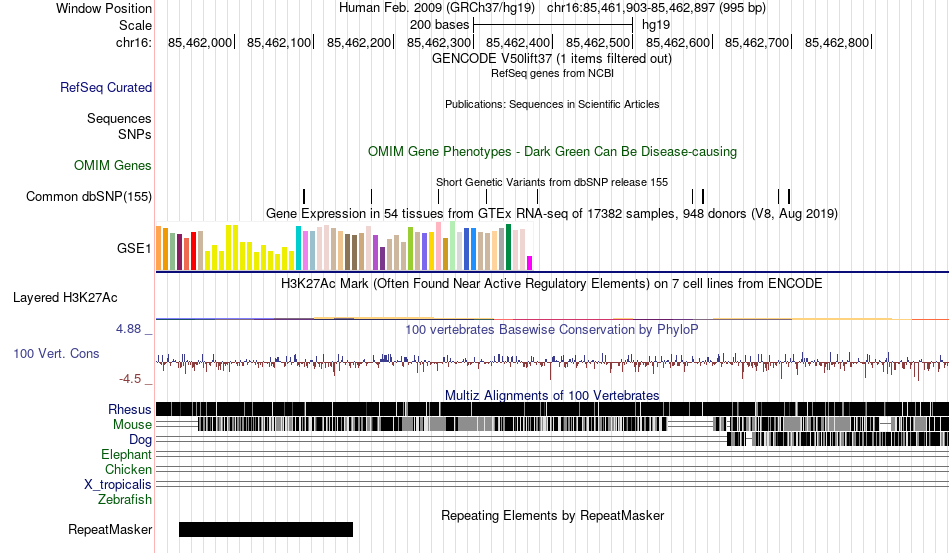Click the Dog alignment blocks in Multiz track
Viewport: 950px width, 553px height.
[x=838, y=439]
